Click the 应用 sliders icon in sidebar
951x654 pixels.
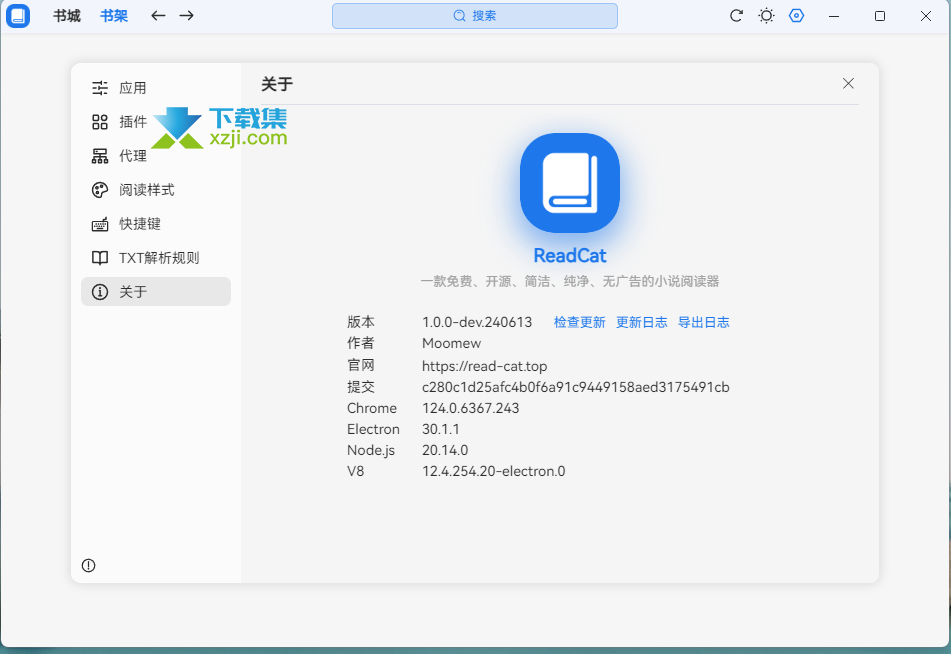[100, 88]
